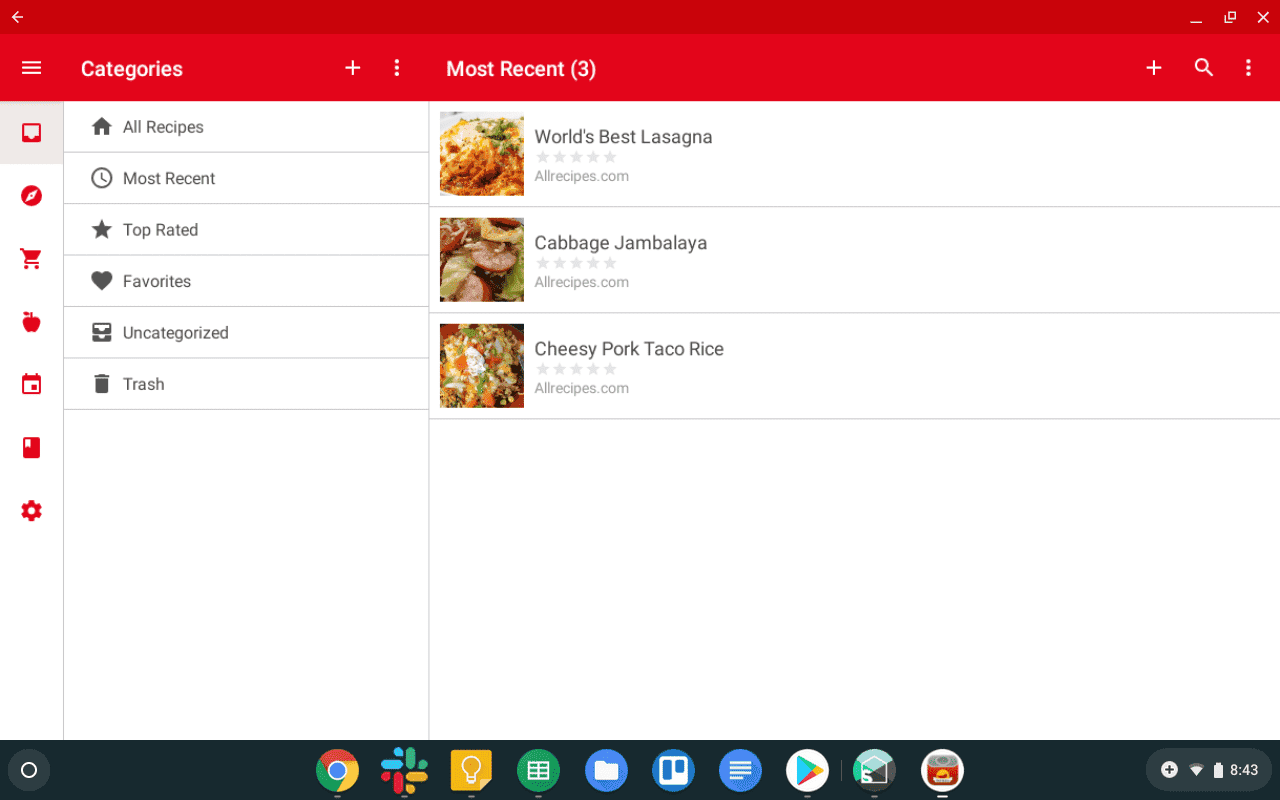This screenshot has width=1280, height=800.
Task: Open the Recipes section in the sidebar
Action: [31, 132]
